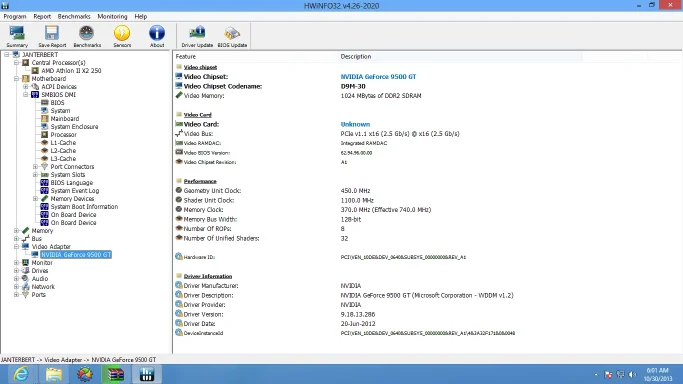Click the taskbar clock showing 6:01 AM

coord(657,374)
